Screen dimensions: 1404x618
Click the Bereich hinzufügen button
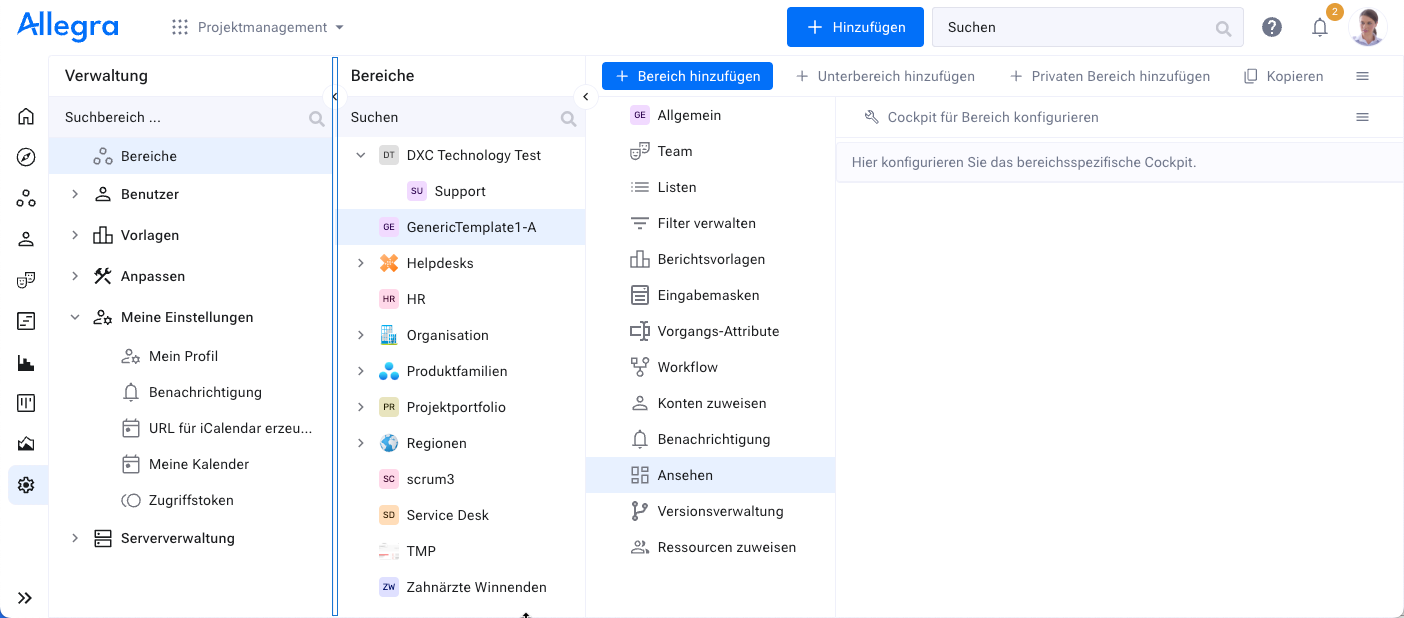coord(687,76)
